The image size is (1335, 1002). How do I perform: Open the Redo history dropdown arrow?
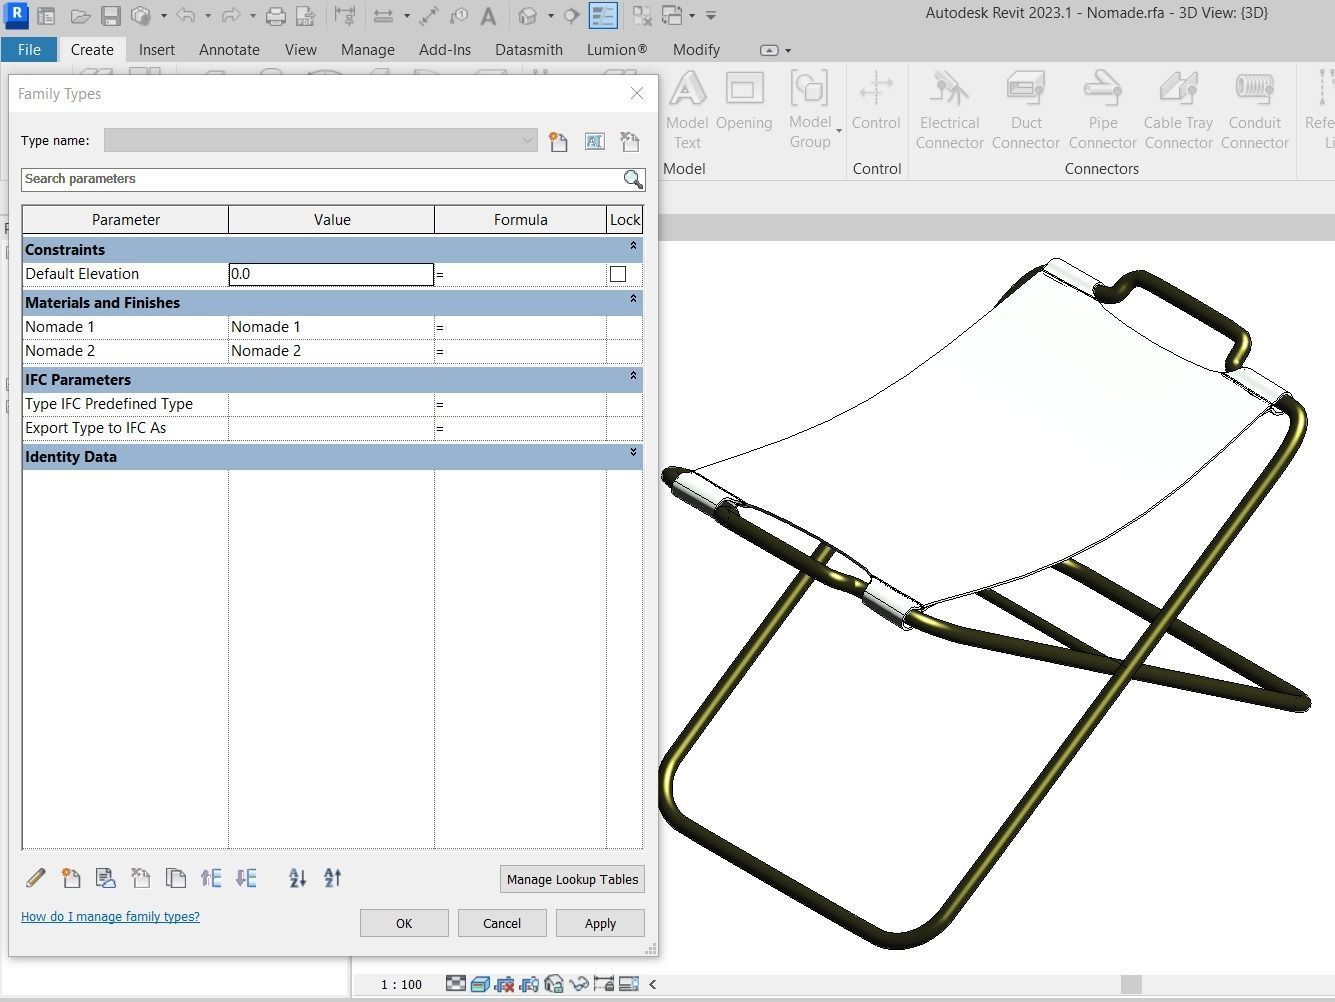pyautogui.click(x=252, y=16)
